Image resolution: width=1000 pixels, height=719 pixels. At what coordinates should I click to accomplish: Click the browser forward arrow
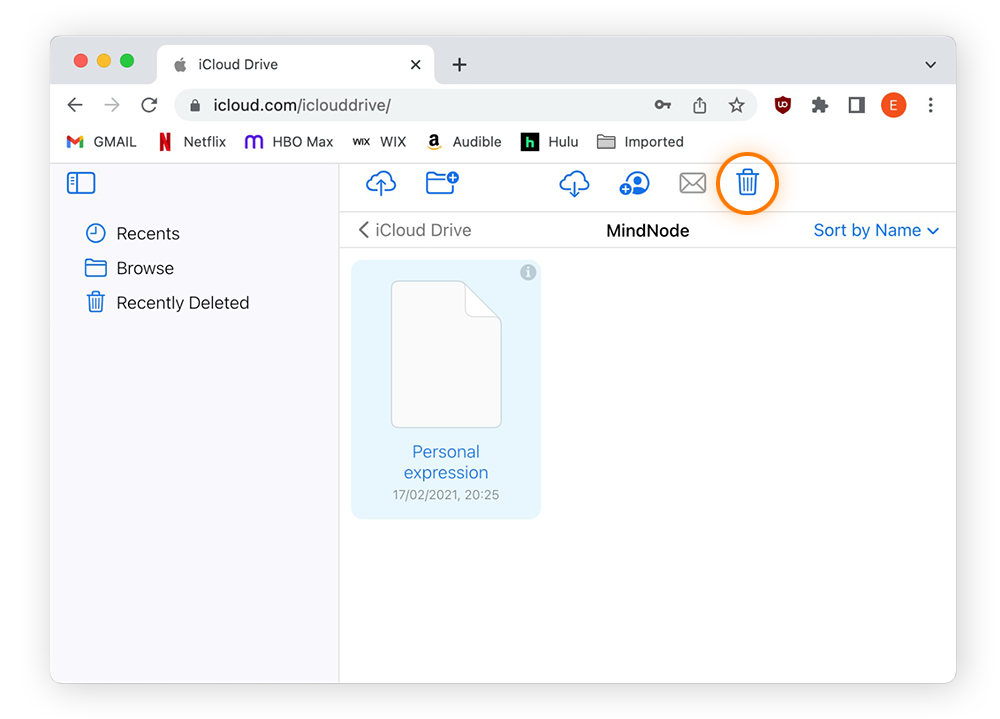click(112, 105)
